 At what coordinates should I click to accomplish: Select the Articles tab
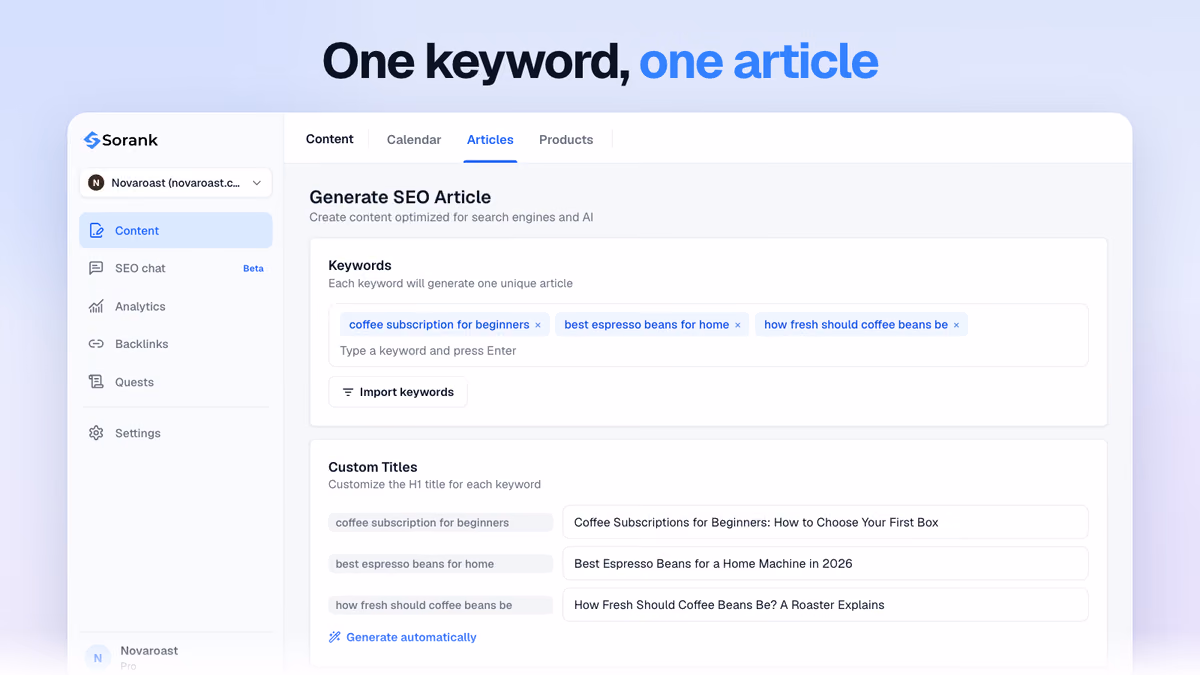click(x=490, y=140)
